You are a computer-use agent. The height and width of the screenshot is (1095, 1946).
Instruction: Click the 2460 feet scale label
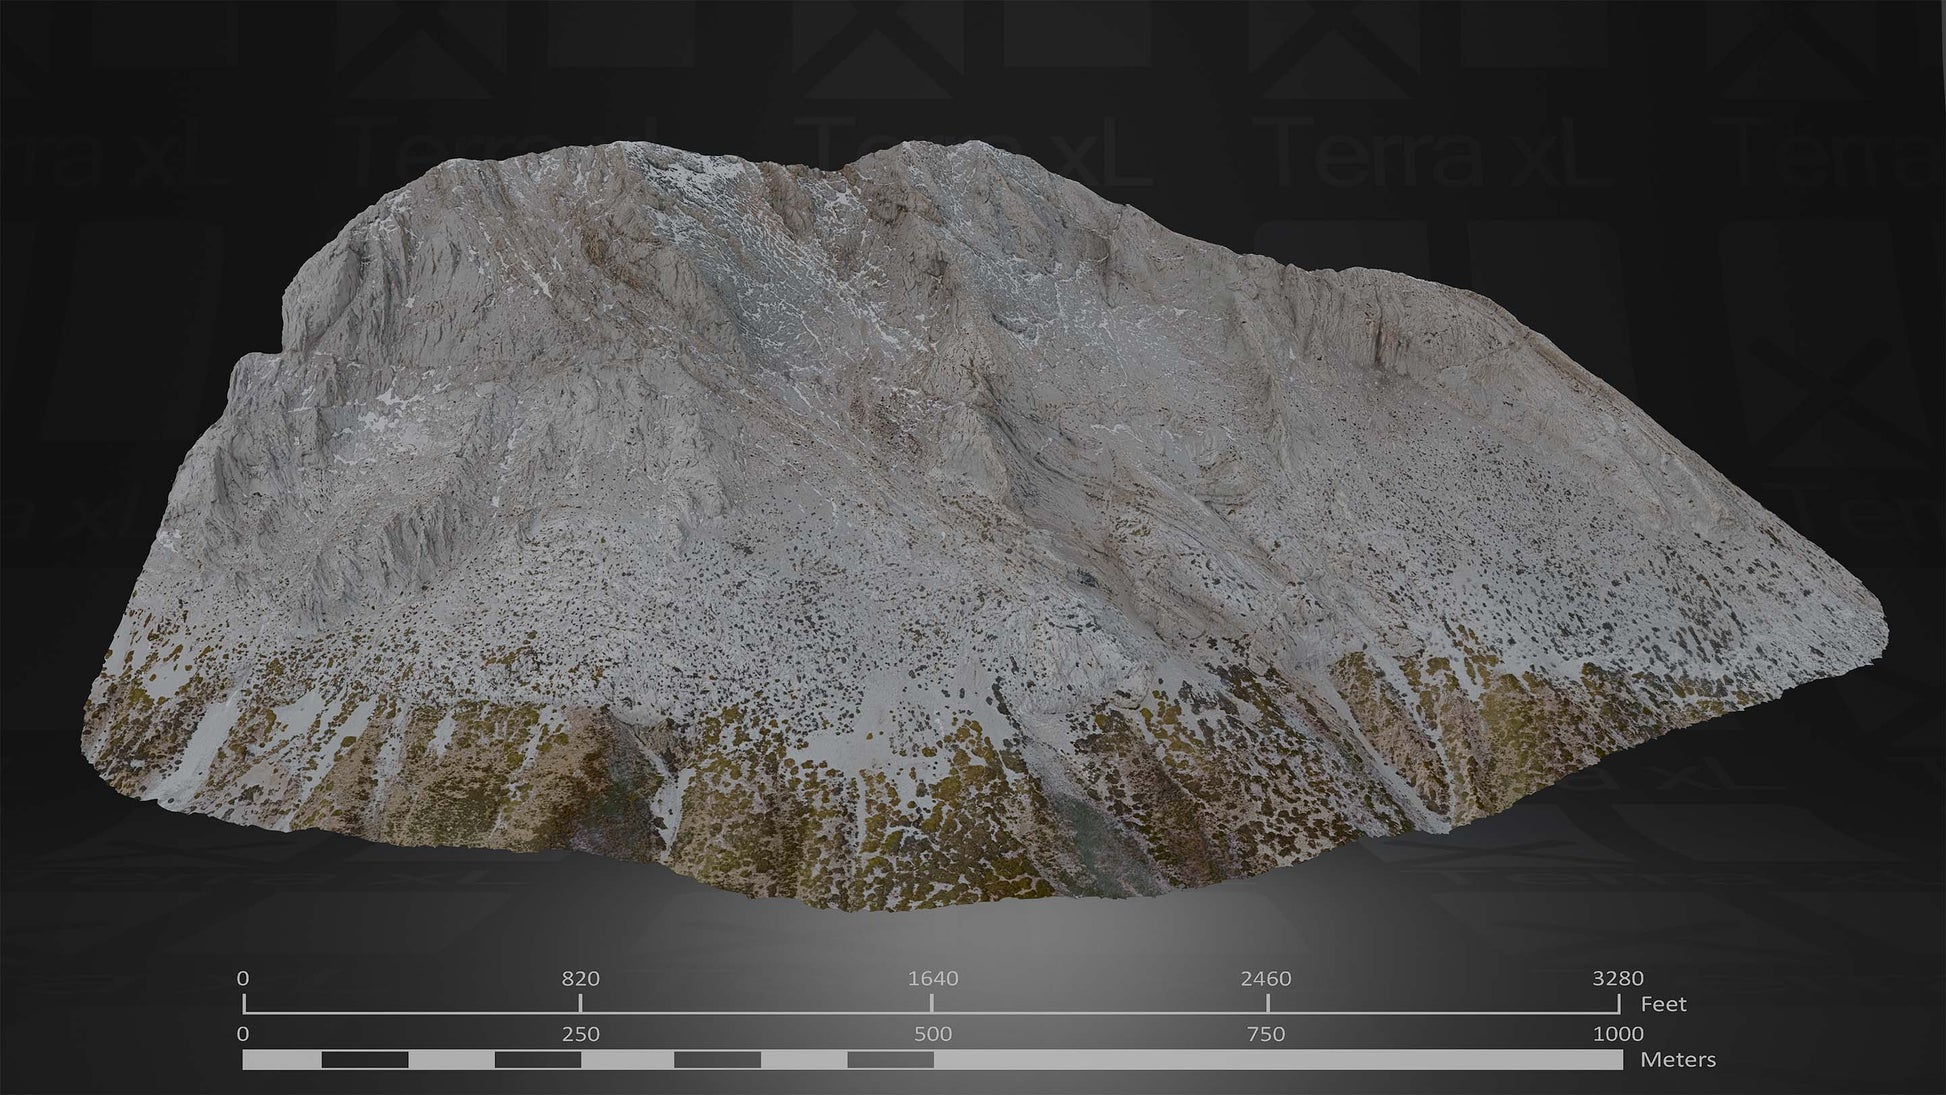1266,979
